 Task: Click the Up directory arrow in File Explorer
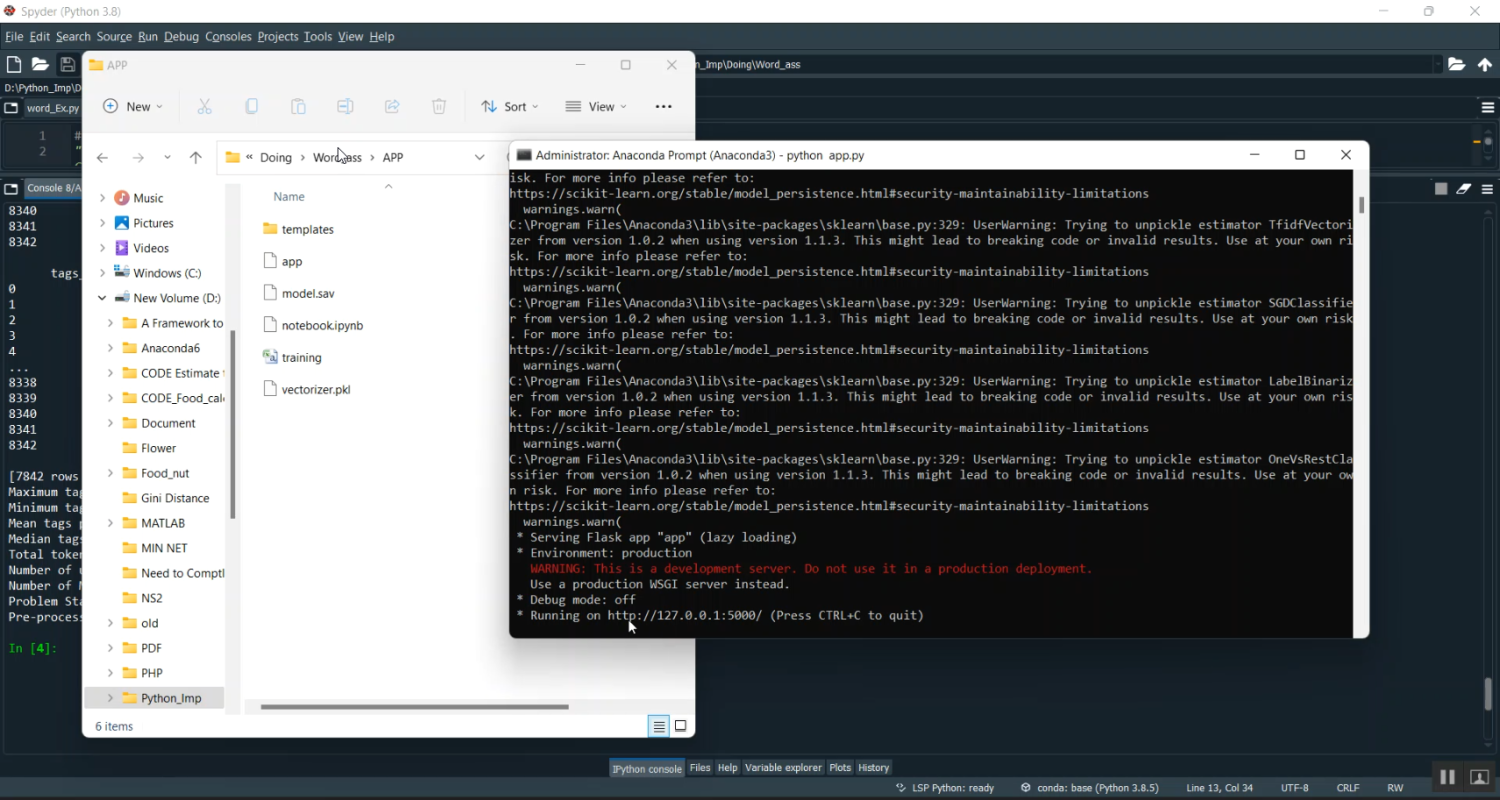[196, 158]
